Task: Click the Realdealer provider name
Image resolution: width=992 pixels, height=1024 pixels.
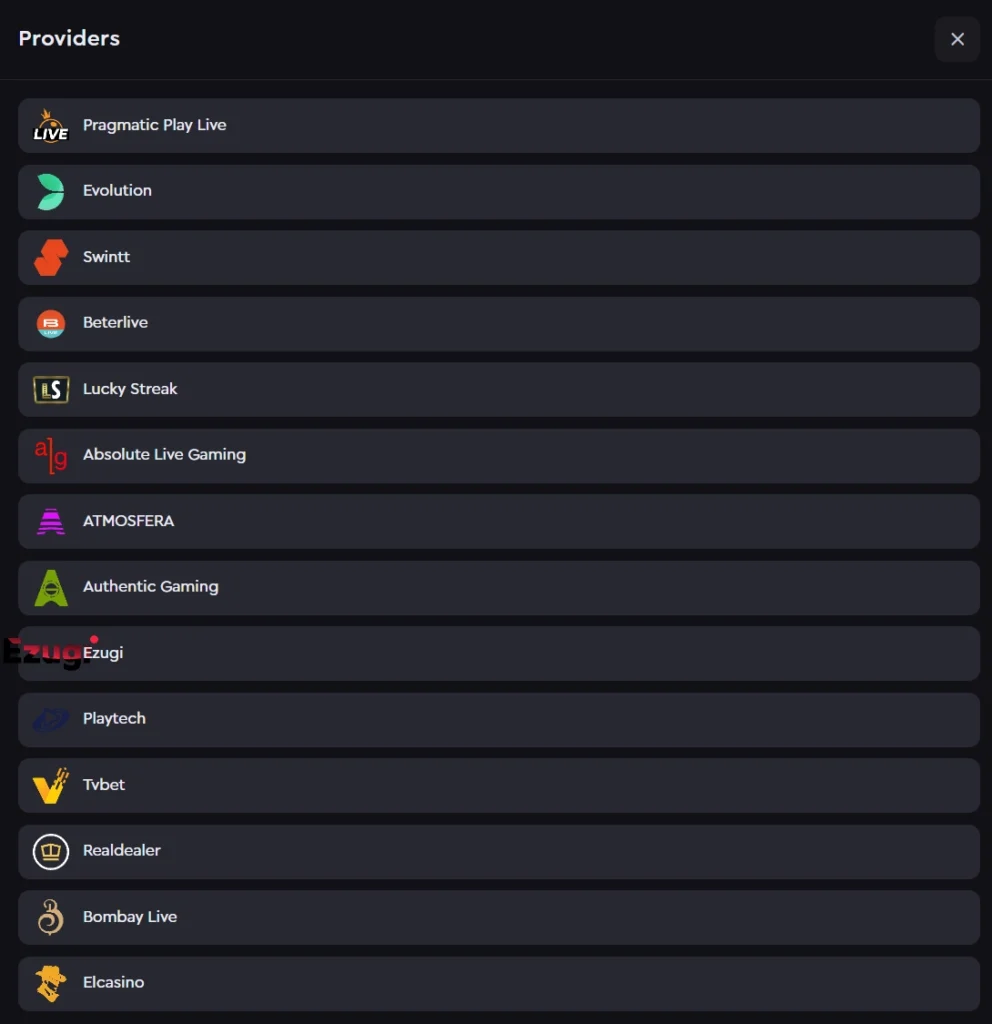Action: point(122,851)
